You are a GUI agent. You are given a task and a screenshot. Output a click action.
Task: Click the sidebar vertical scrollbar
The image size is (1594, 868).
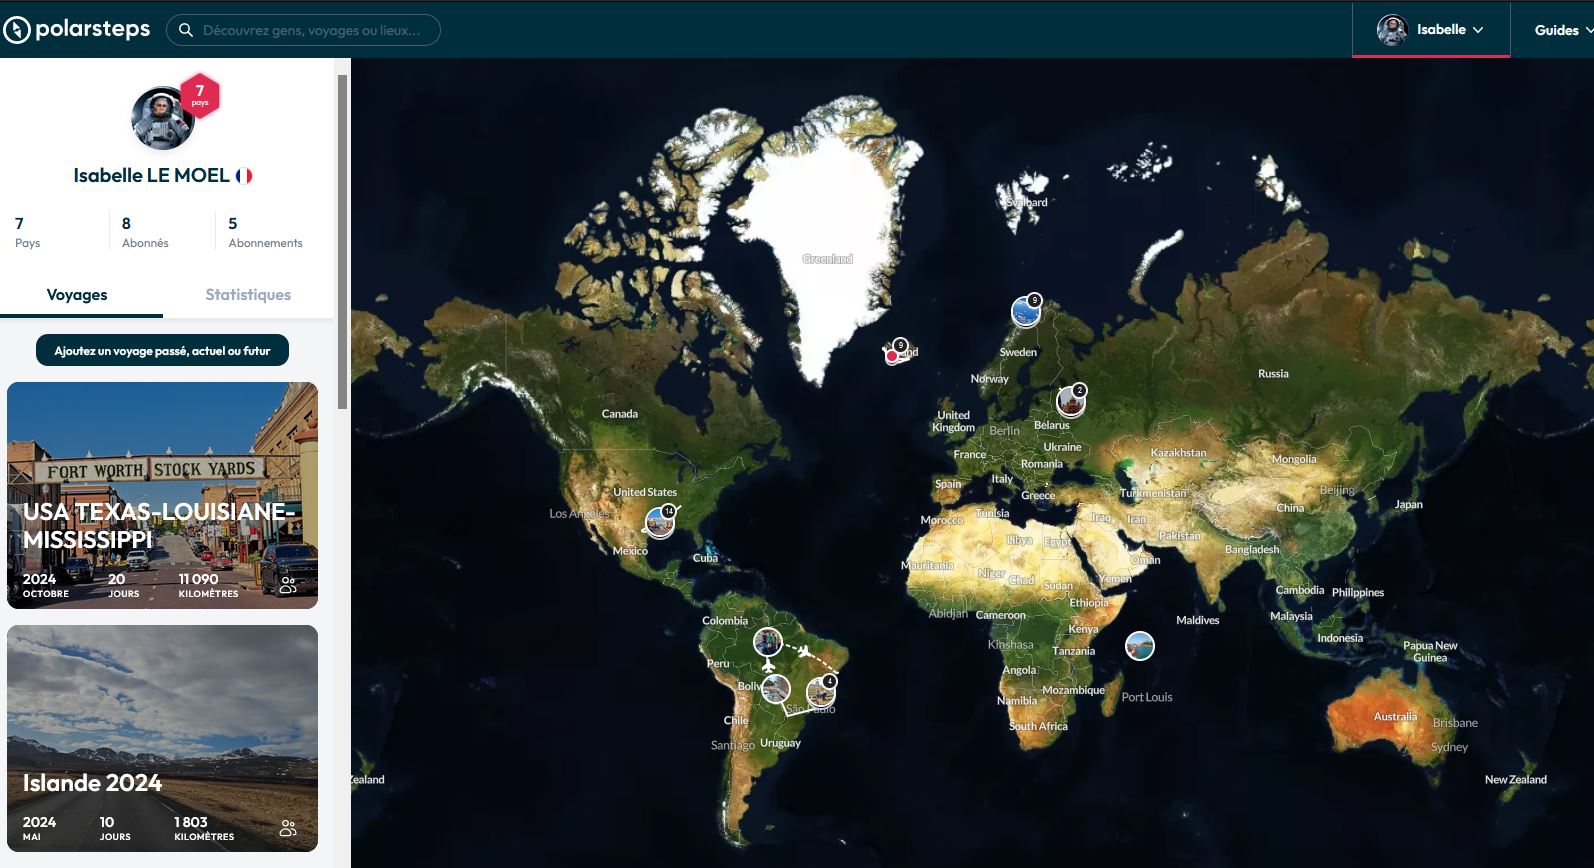pos(342,242)
